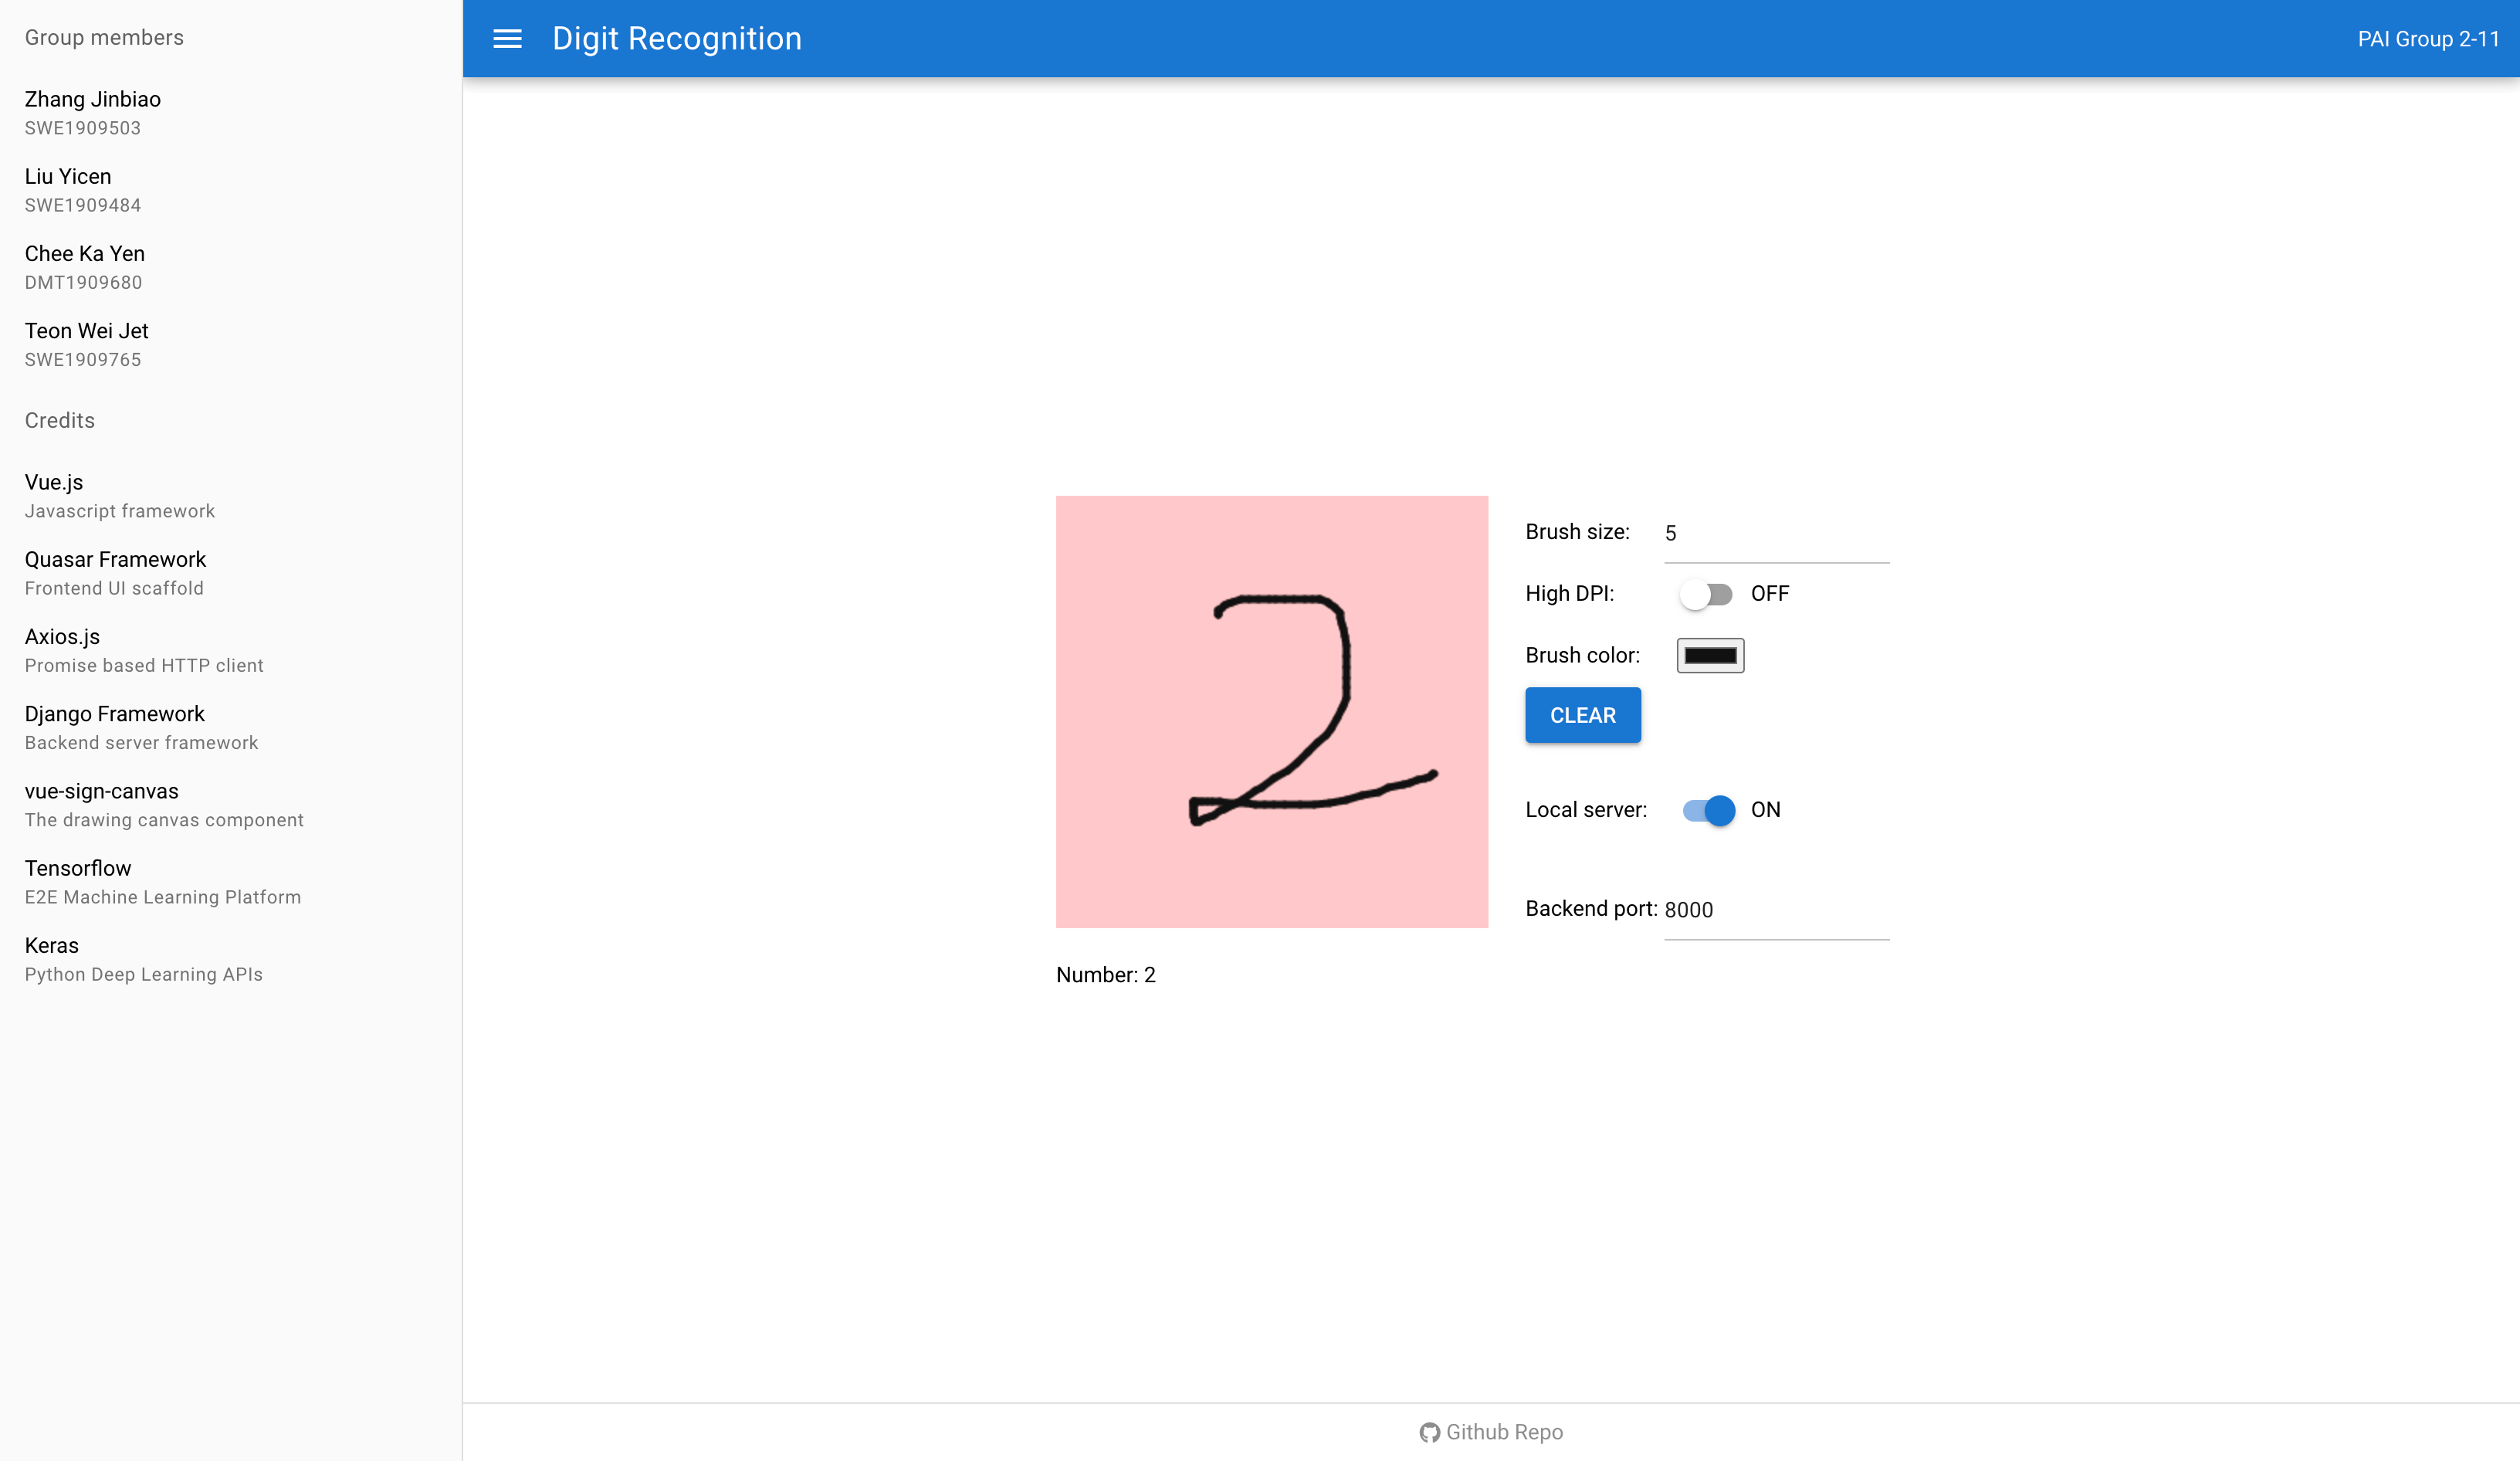The image size is (2520, 1461).
Task: Click the drawing canvas with digit 2
Action: [x=1271, y=711]
